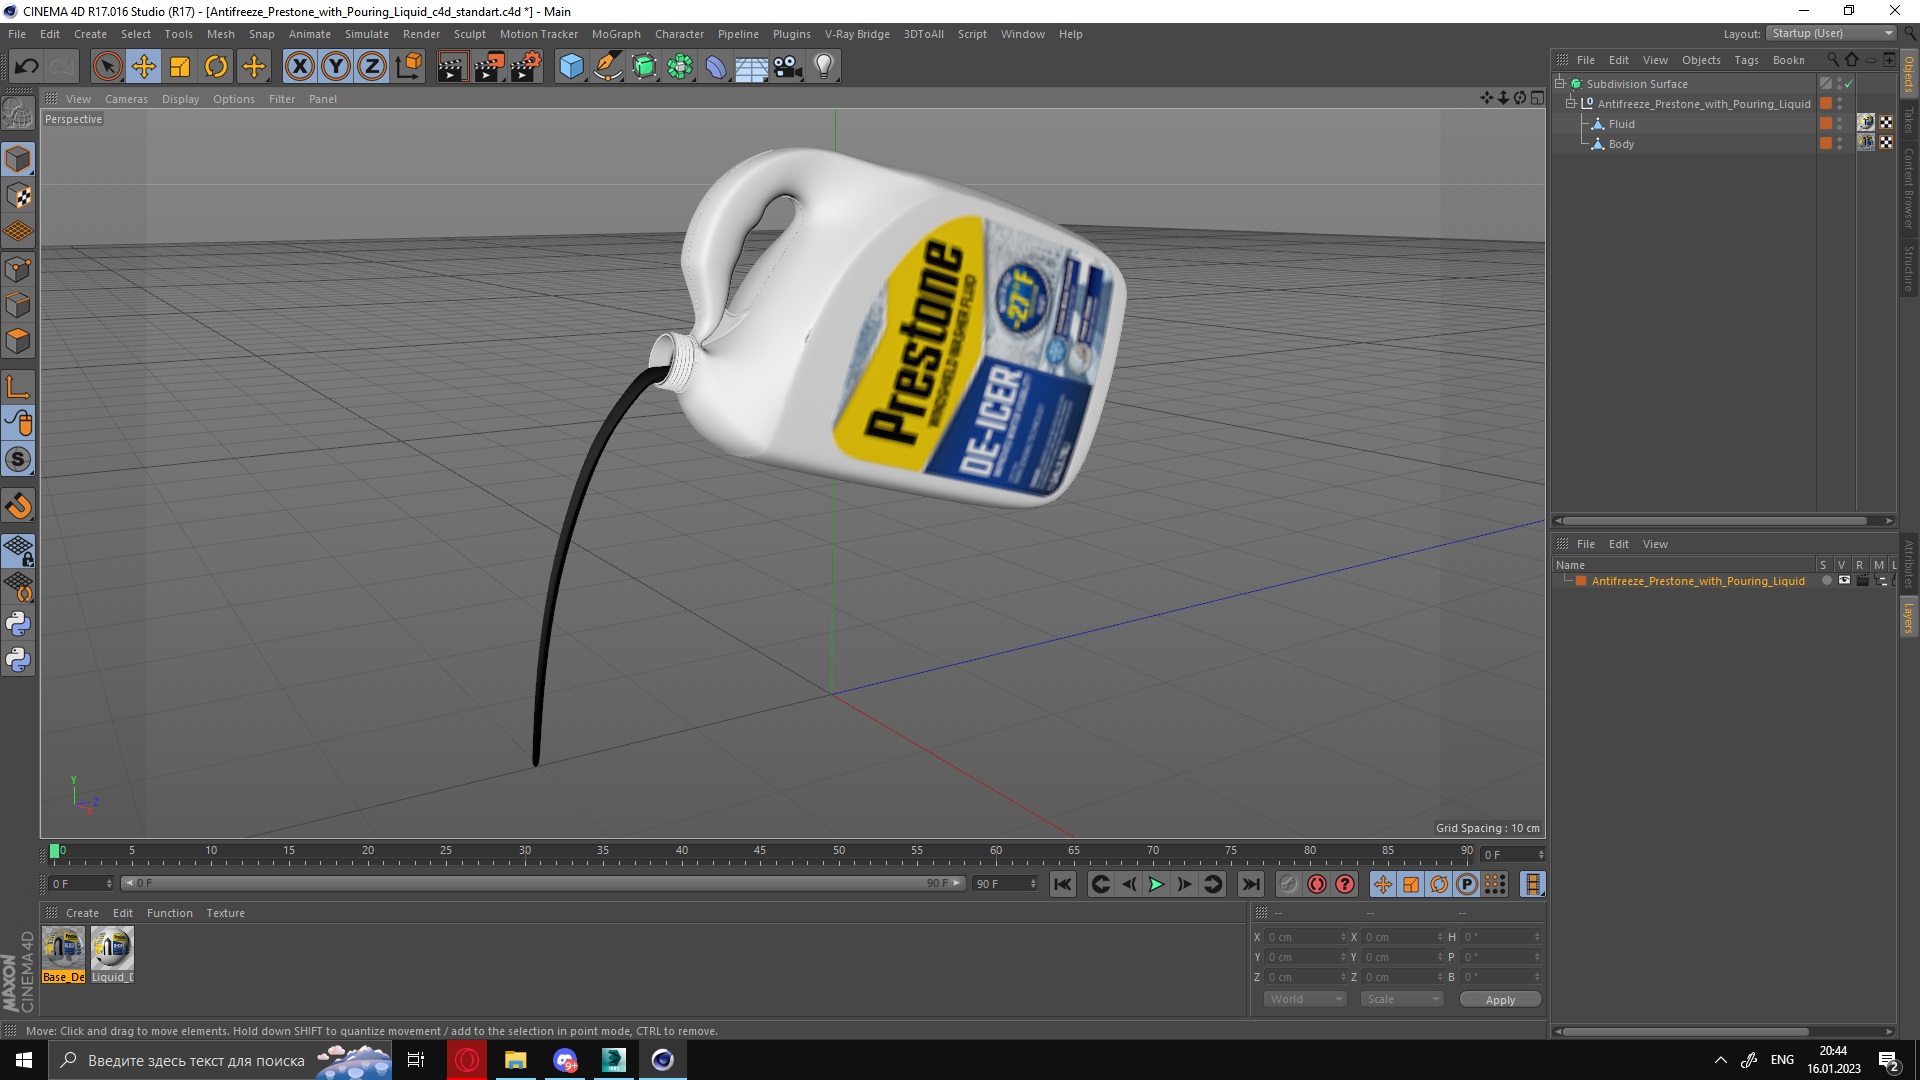Viewport: 1920px width, 1080px height.
Task: Click the H rotation field stepper arrows
Action: point(1537,937)
